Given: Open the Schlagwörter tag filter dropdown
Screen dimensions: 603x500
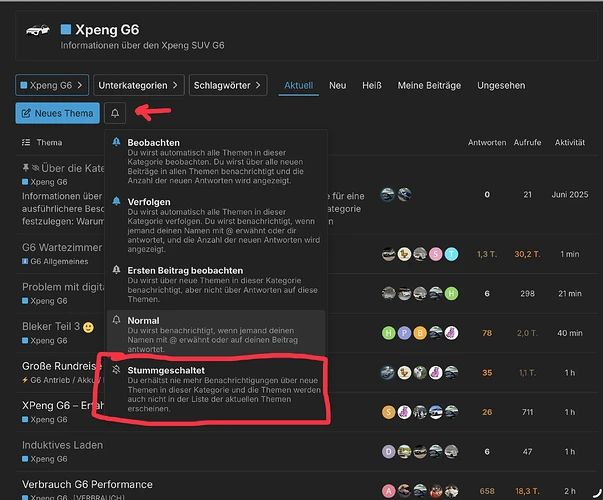Looking at the screenshot, I should [x=228, y=85].
